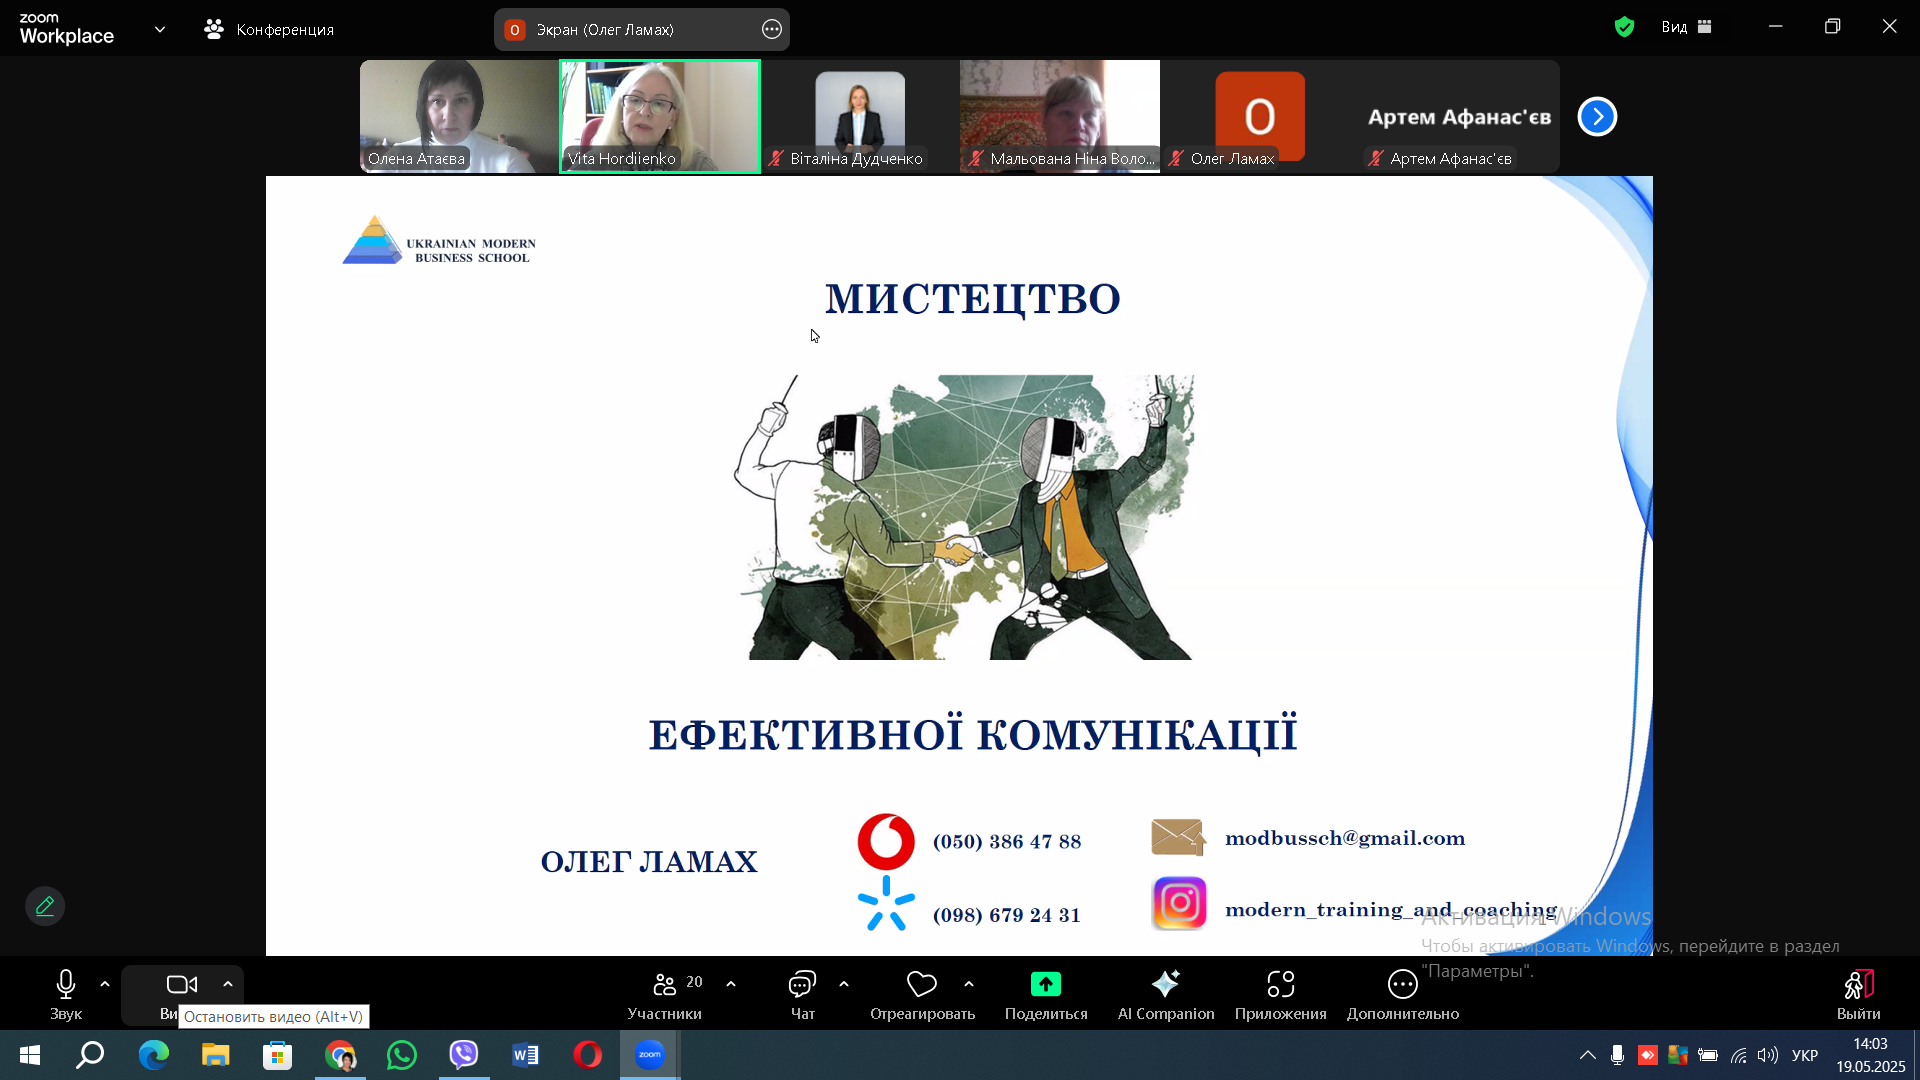Viewport: 1920px width, 1080px height.
Task: Expand participants options arrow
Action: (x=731, y=984)
